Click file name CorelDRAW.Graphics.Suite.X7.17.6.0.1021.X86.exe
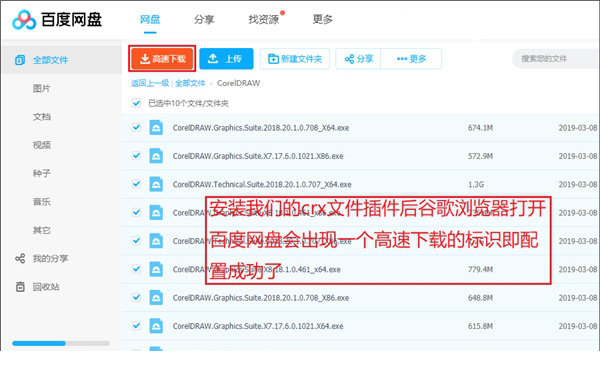The width and height of the screenshot is (600, 365). tap(258, 156)
